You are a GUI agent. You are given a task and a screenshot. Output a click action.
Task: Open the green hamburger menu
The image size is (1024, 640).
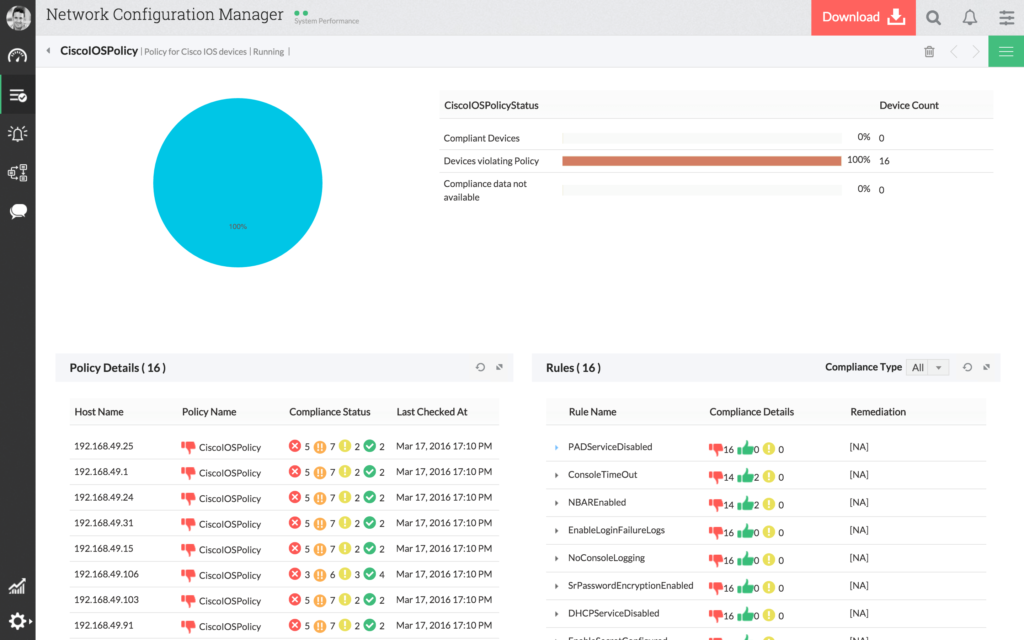pos(1006,52)
